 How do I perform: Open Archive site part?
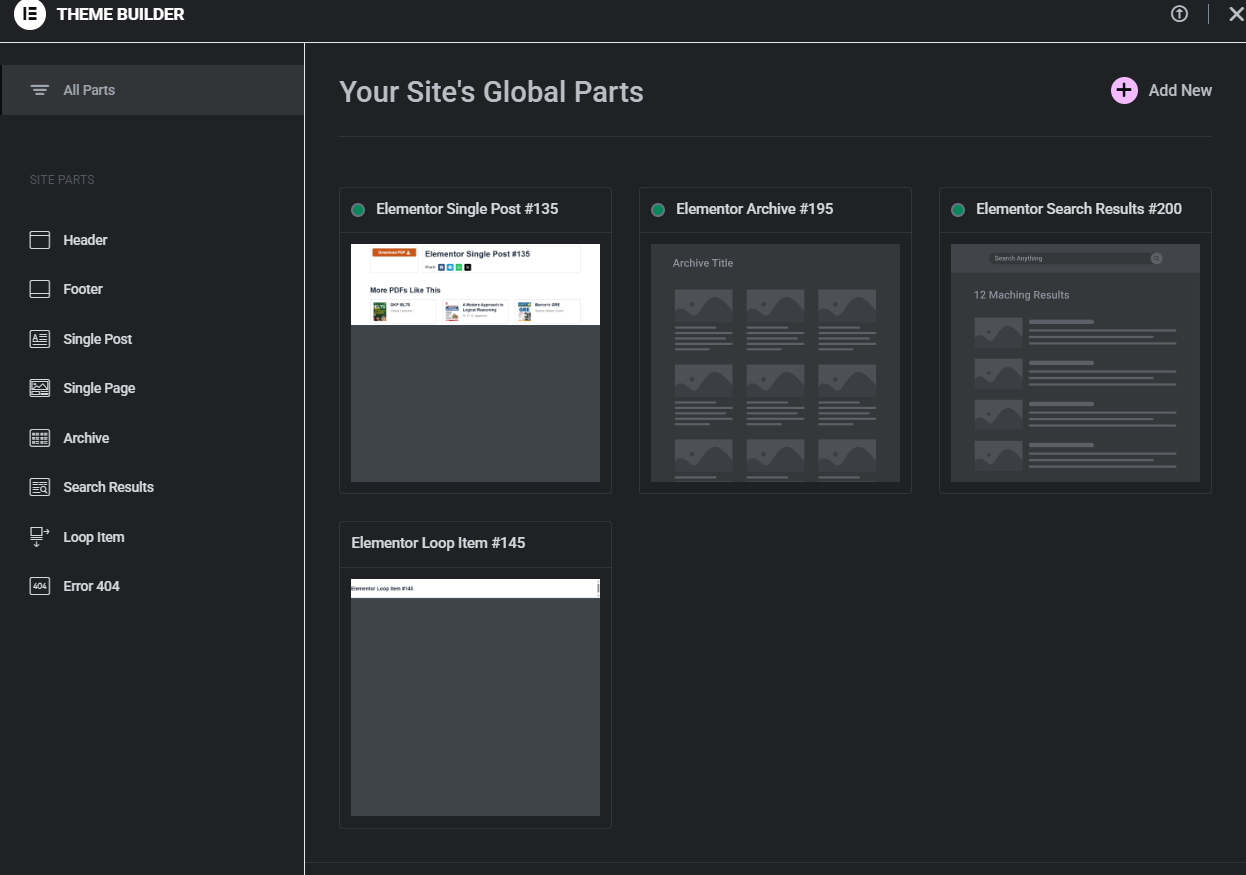86,438
